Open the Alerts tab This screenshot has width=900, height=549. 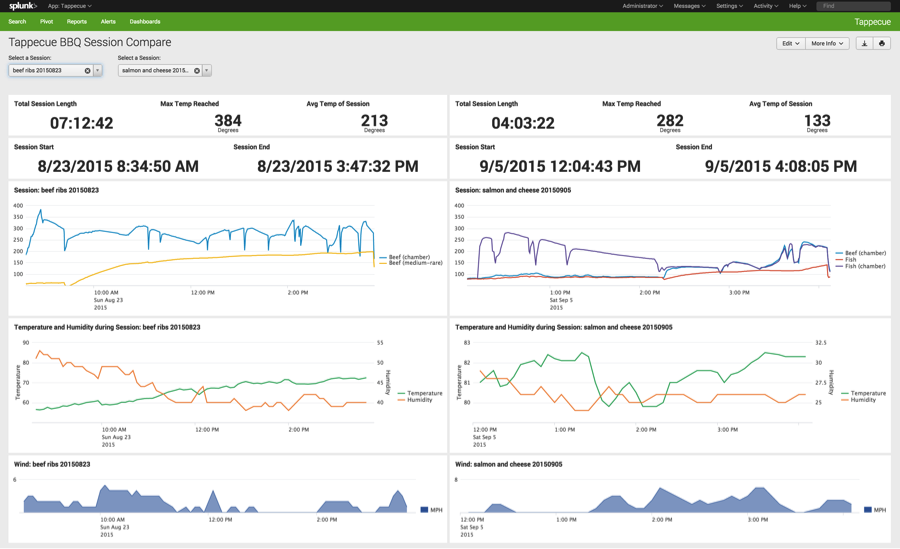click(108, 22)
